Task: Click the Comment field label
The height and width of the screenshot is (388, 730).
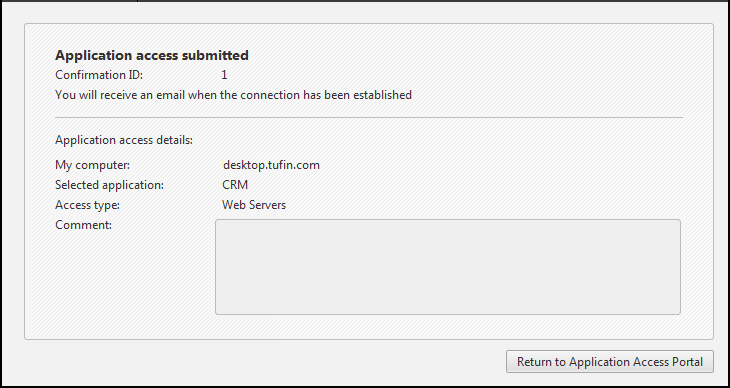Action: (83, 225)
